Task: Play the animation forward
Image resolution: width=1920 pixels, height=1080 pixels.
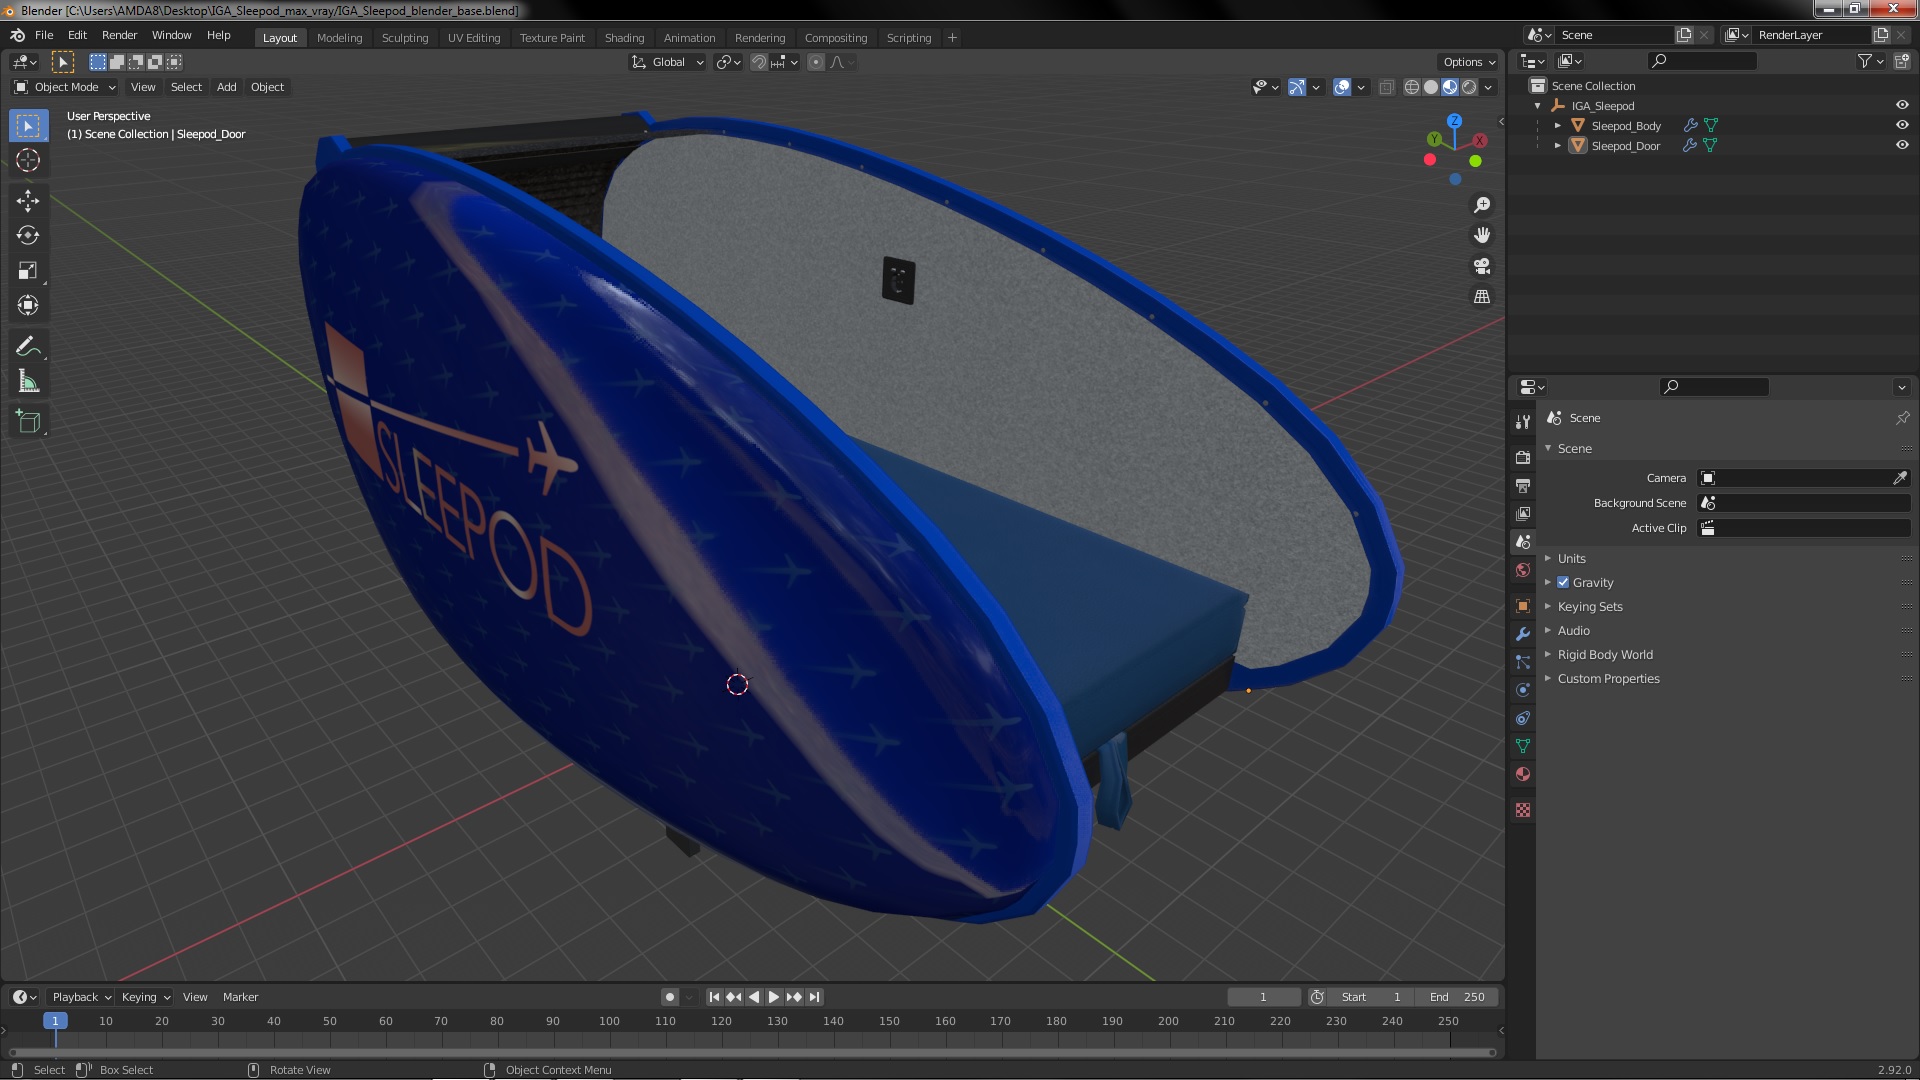Action: (x=774, y=997)
